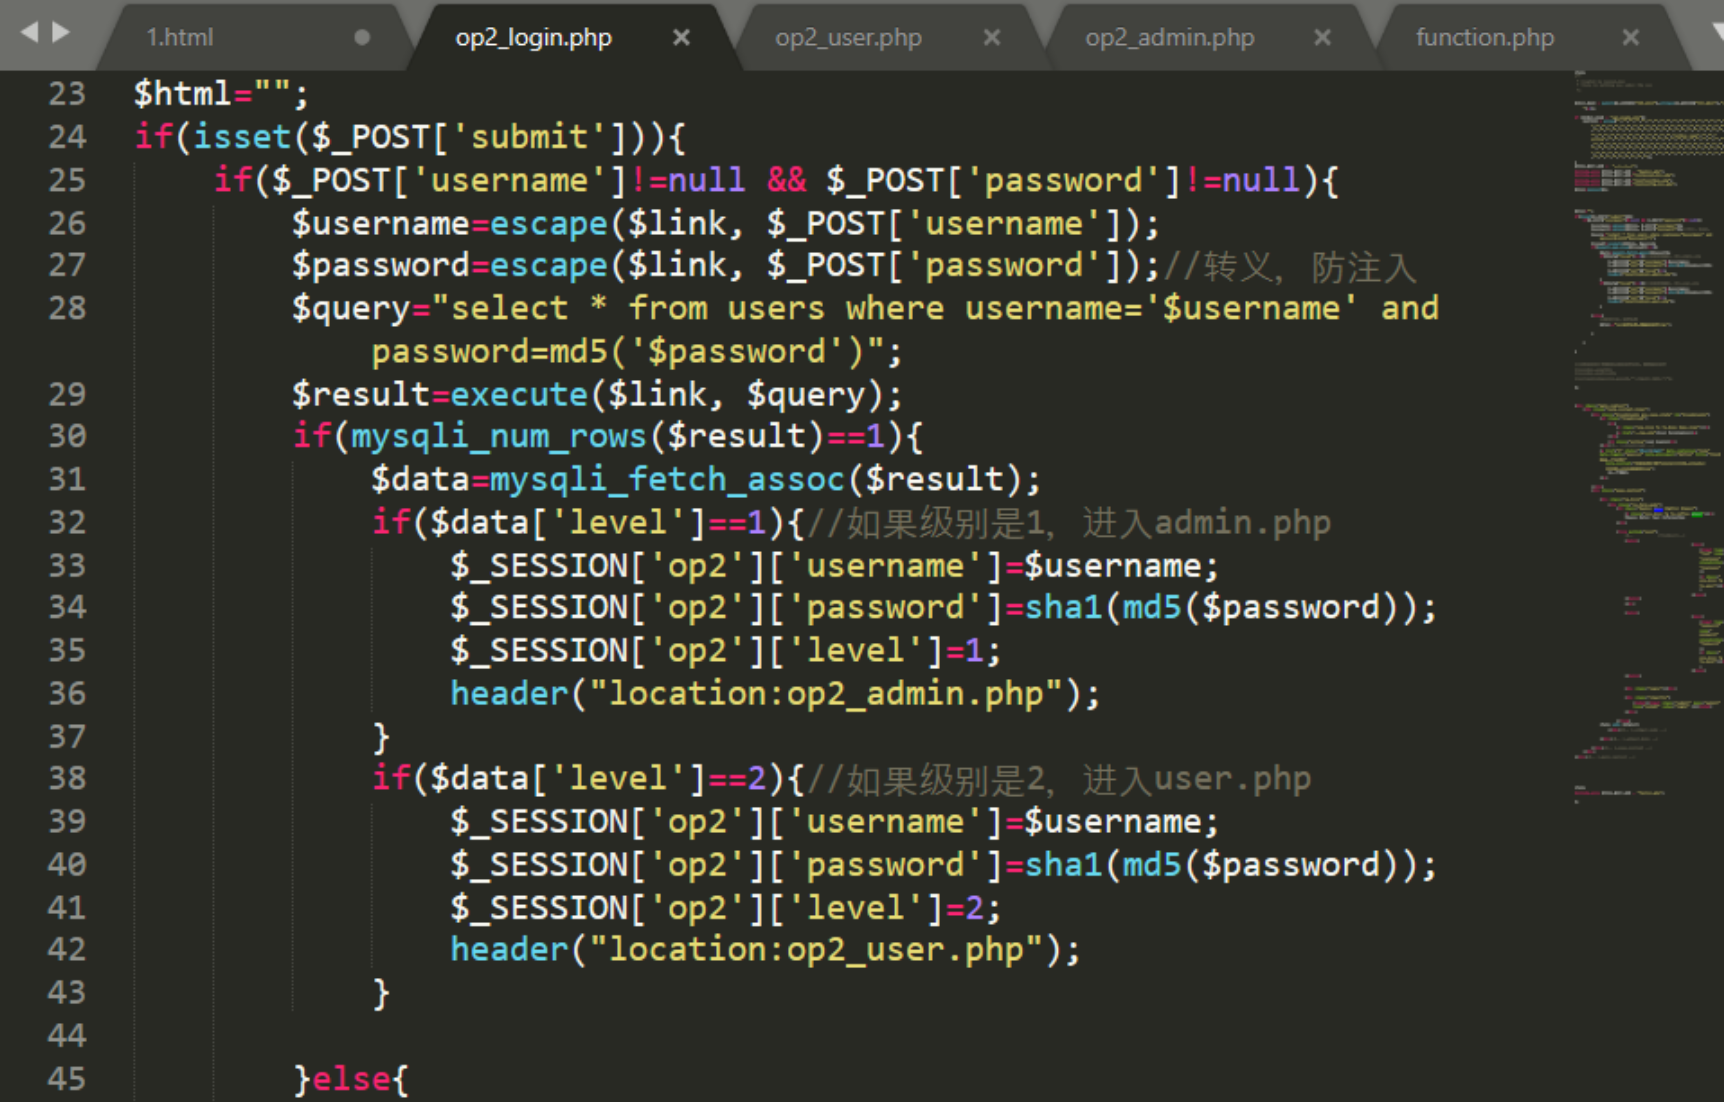Click the sha1 call on line 34
1724x1102 pixels.
pos(1063,607)
